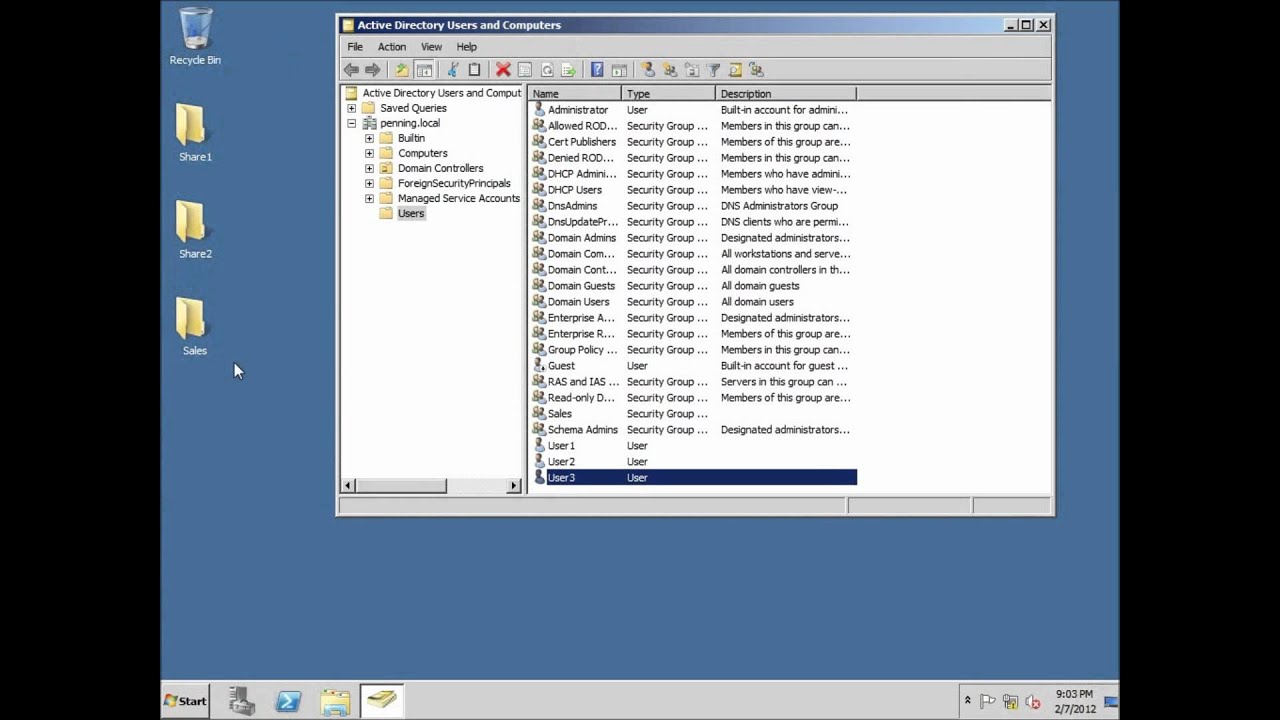Screen dimensions: 1280x720
Task: Create a new group with the toolbar icon
Action: tap(670, 70)
